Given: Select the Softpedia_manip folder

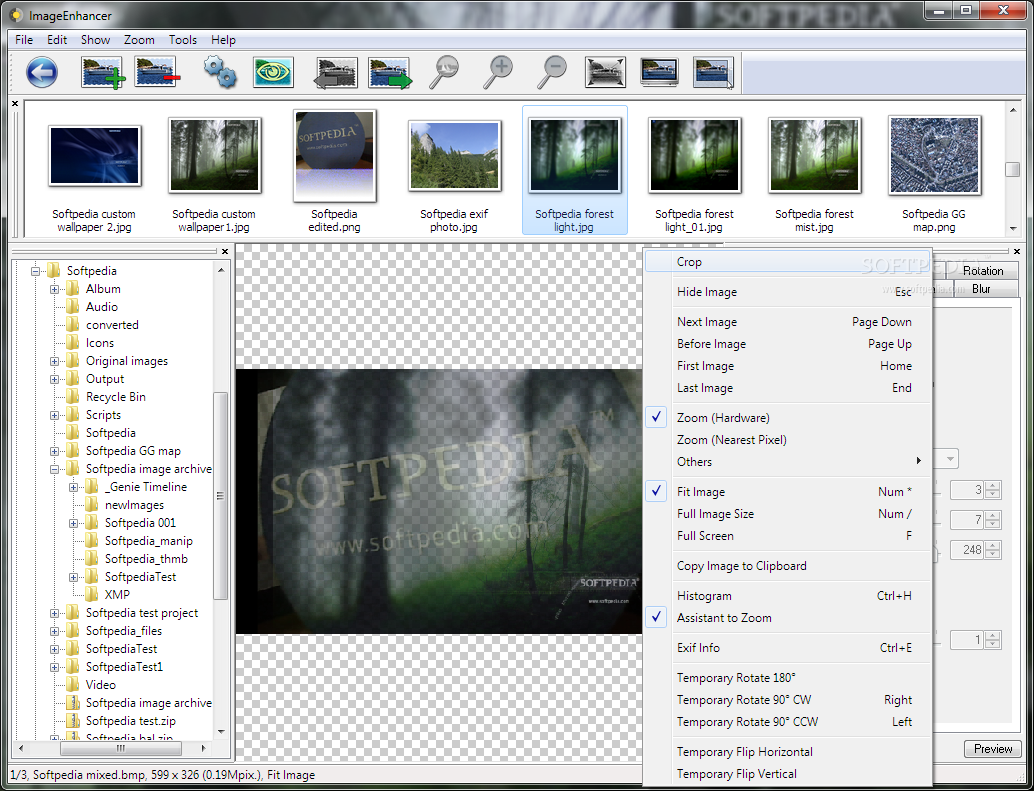Looking at the screenshot, I should (x=149, y=541).
